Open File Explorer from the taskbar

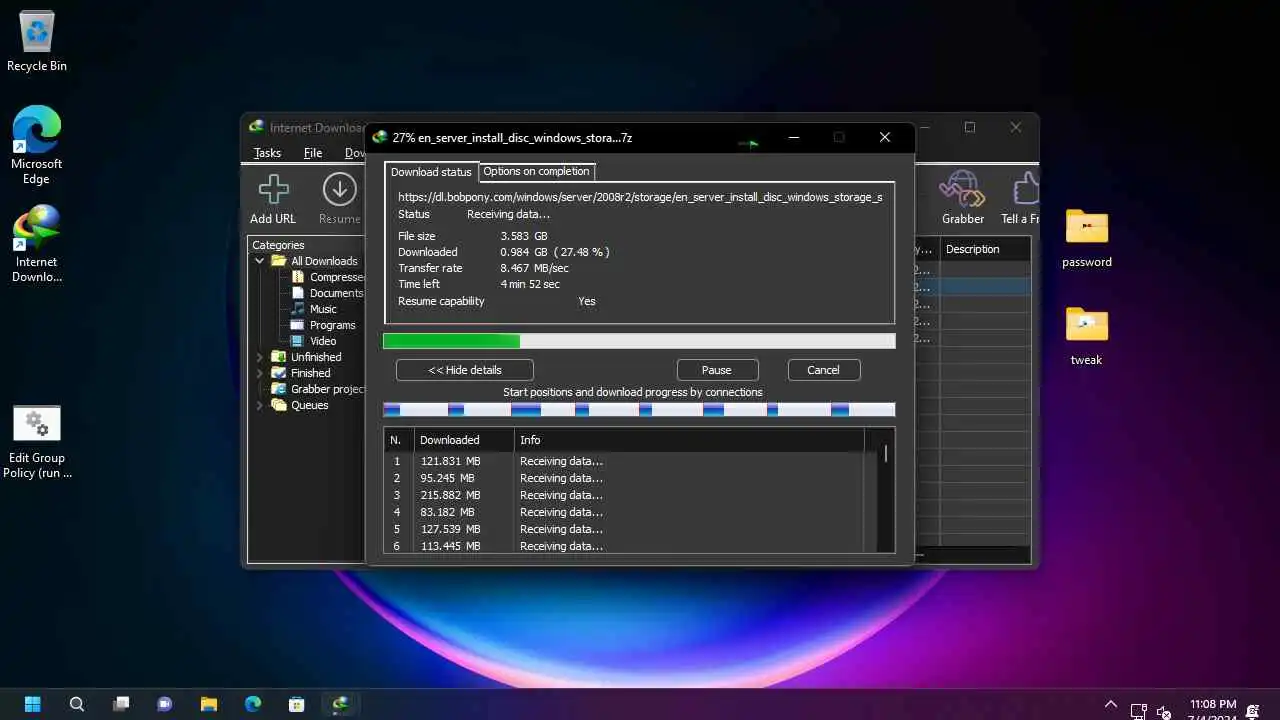(x=209, y=704)
